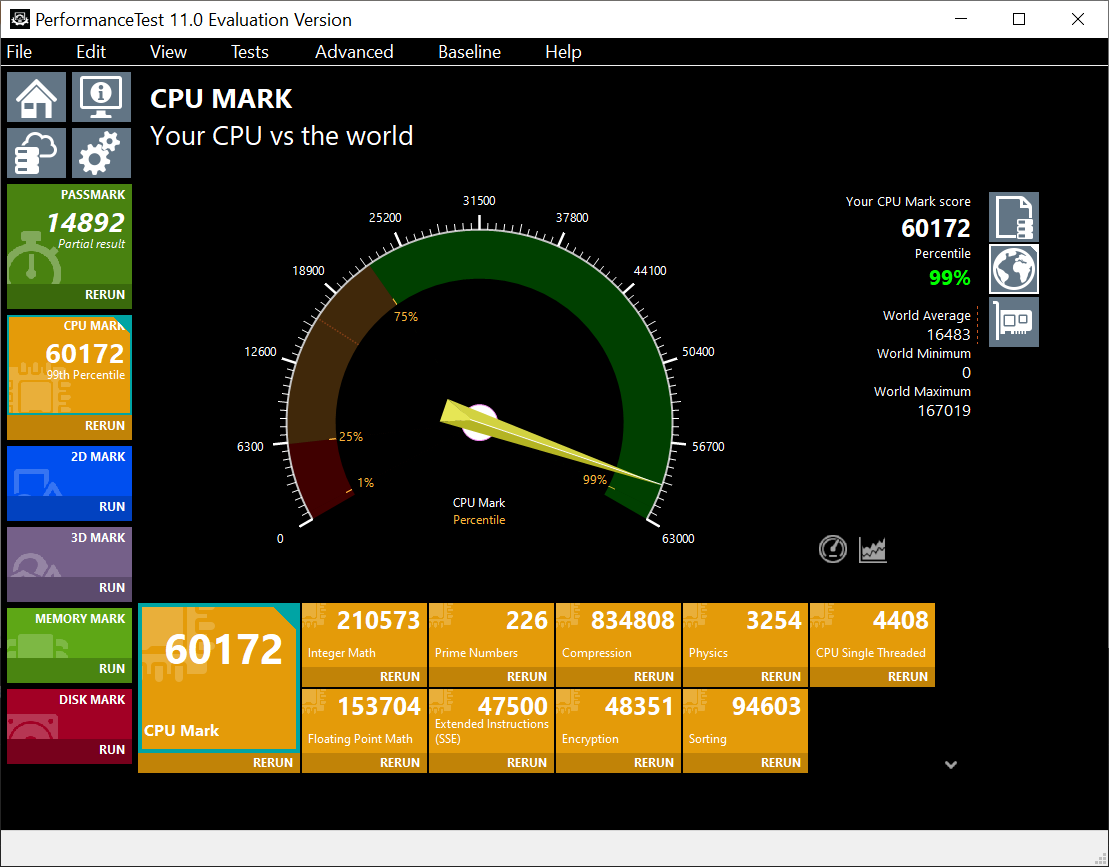The height and width of the screenshot is (867, 1109).
Task: Run the 2D Mark test
Action: [x=111, y=506]
